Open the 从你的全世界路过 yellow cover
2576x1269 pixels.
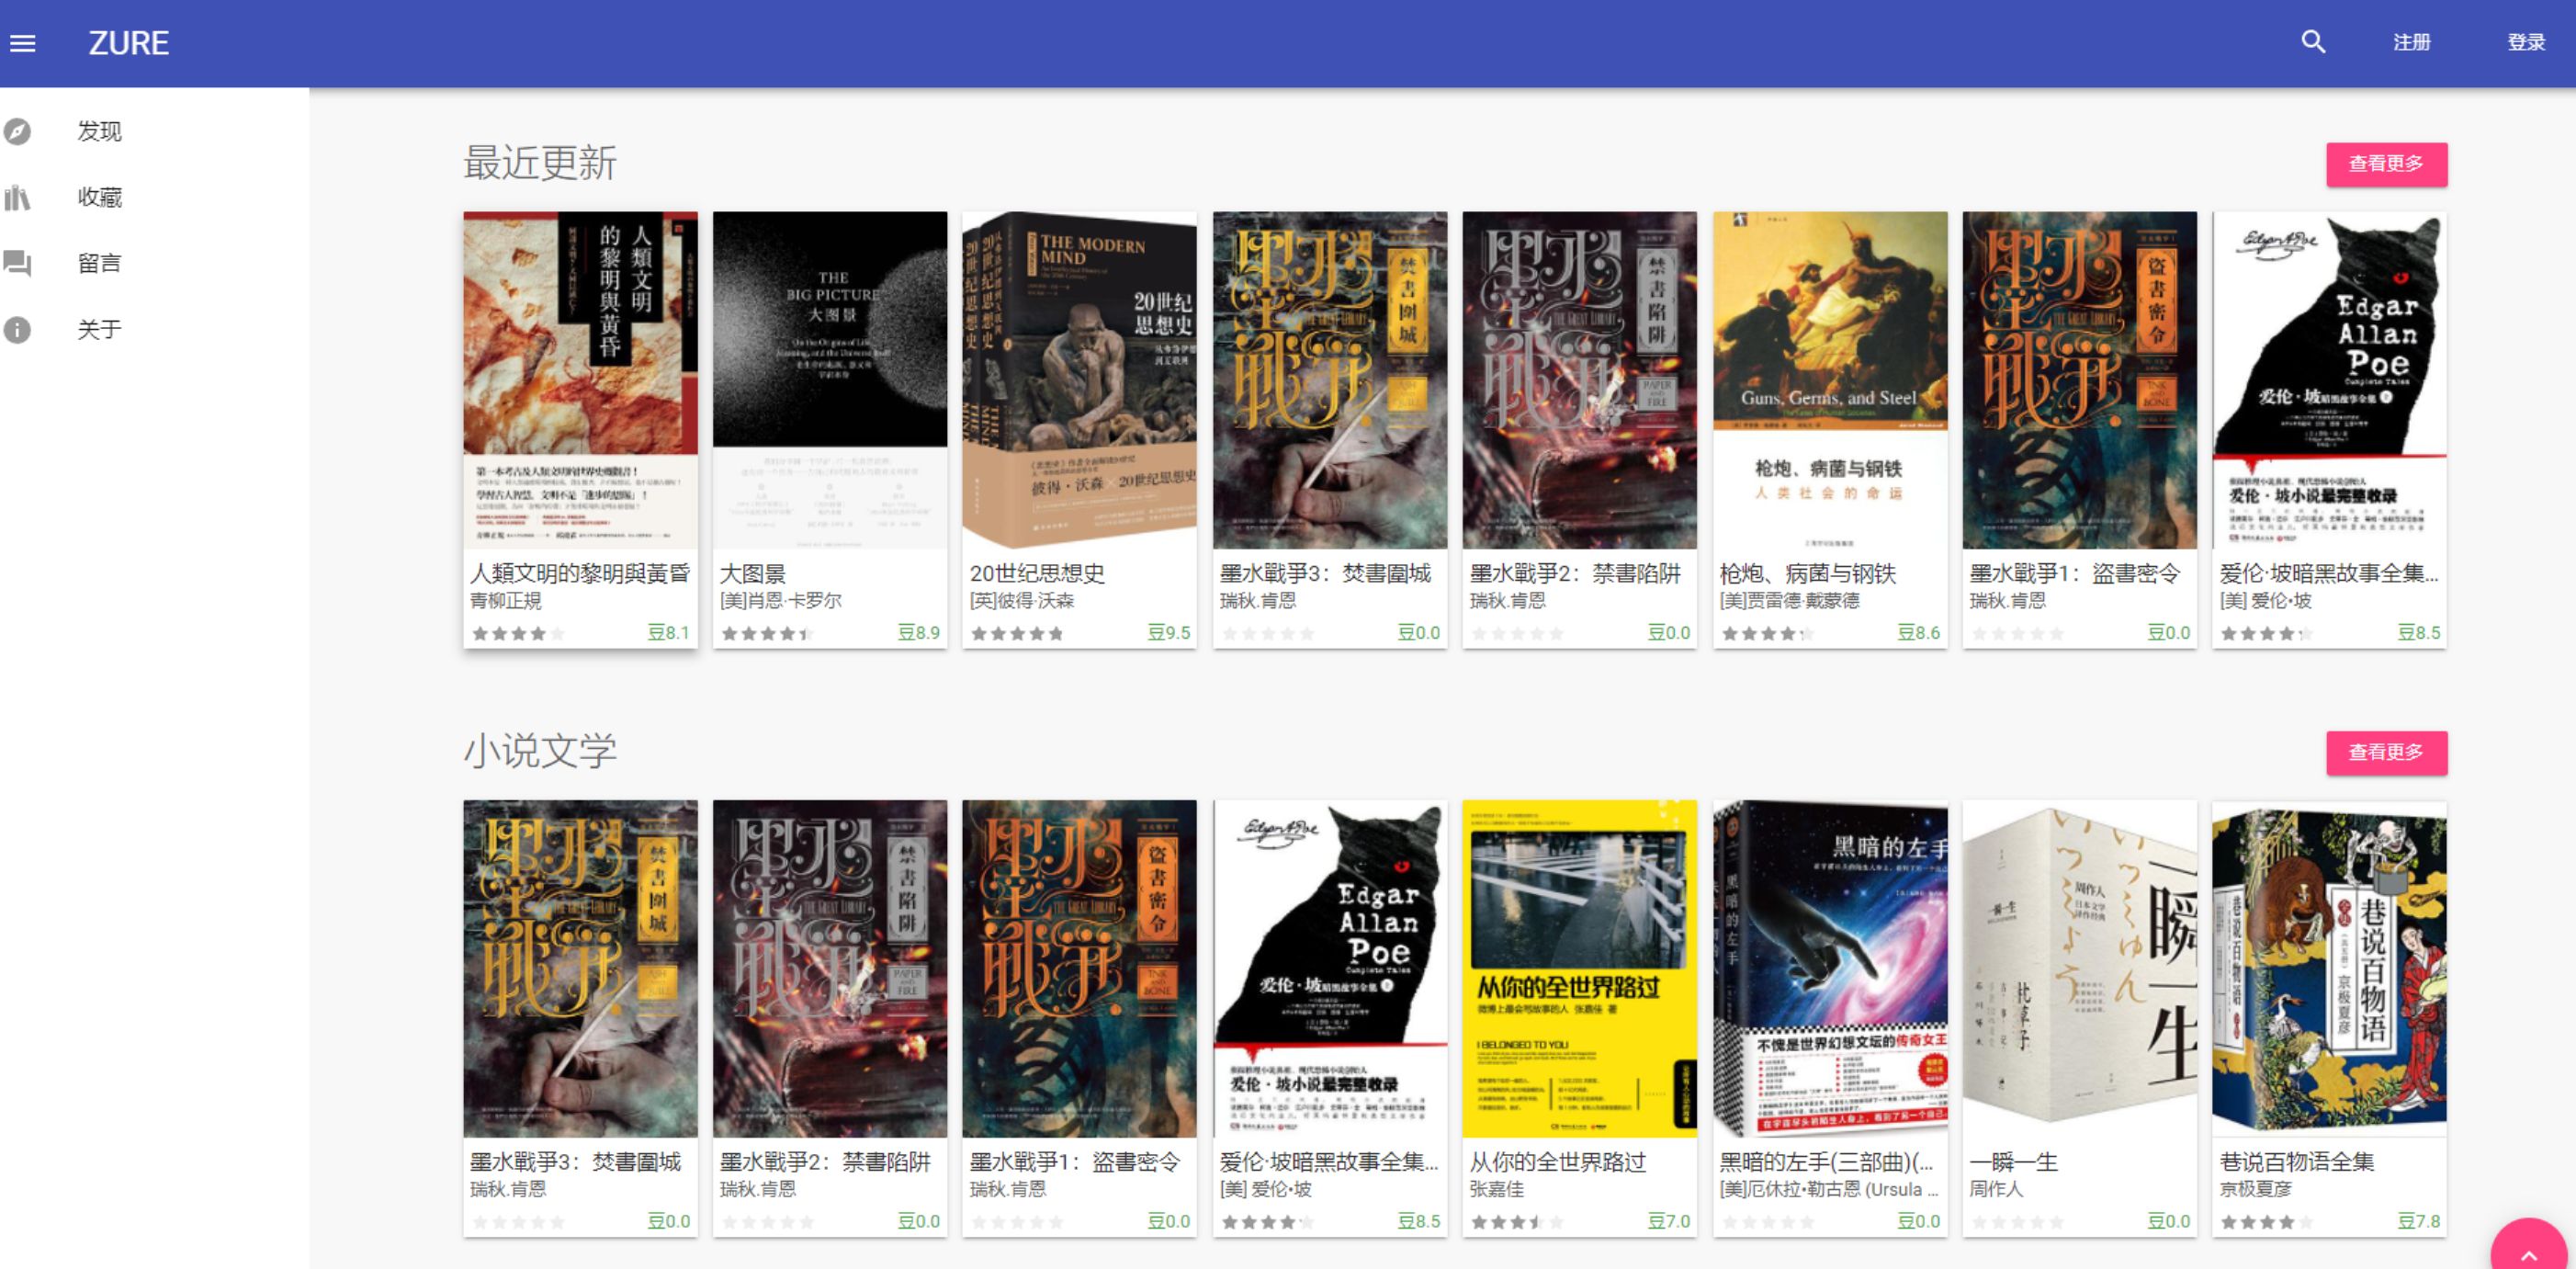point(1579,968)
